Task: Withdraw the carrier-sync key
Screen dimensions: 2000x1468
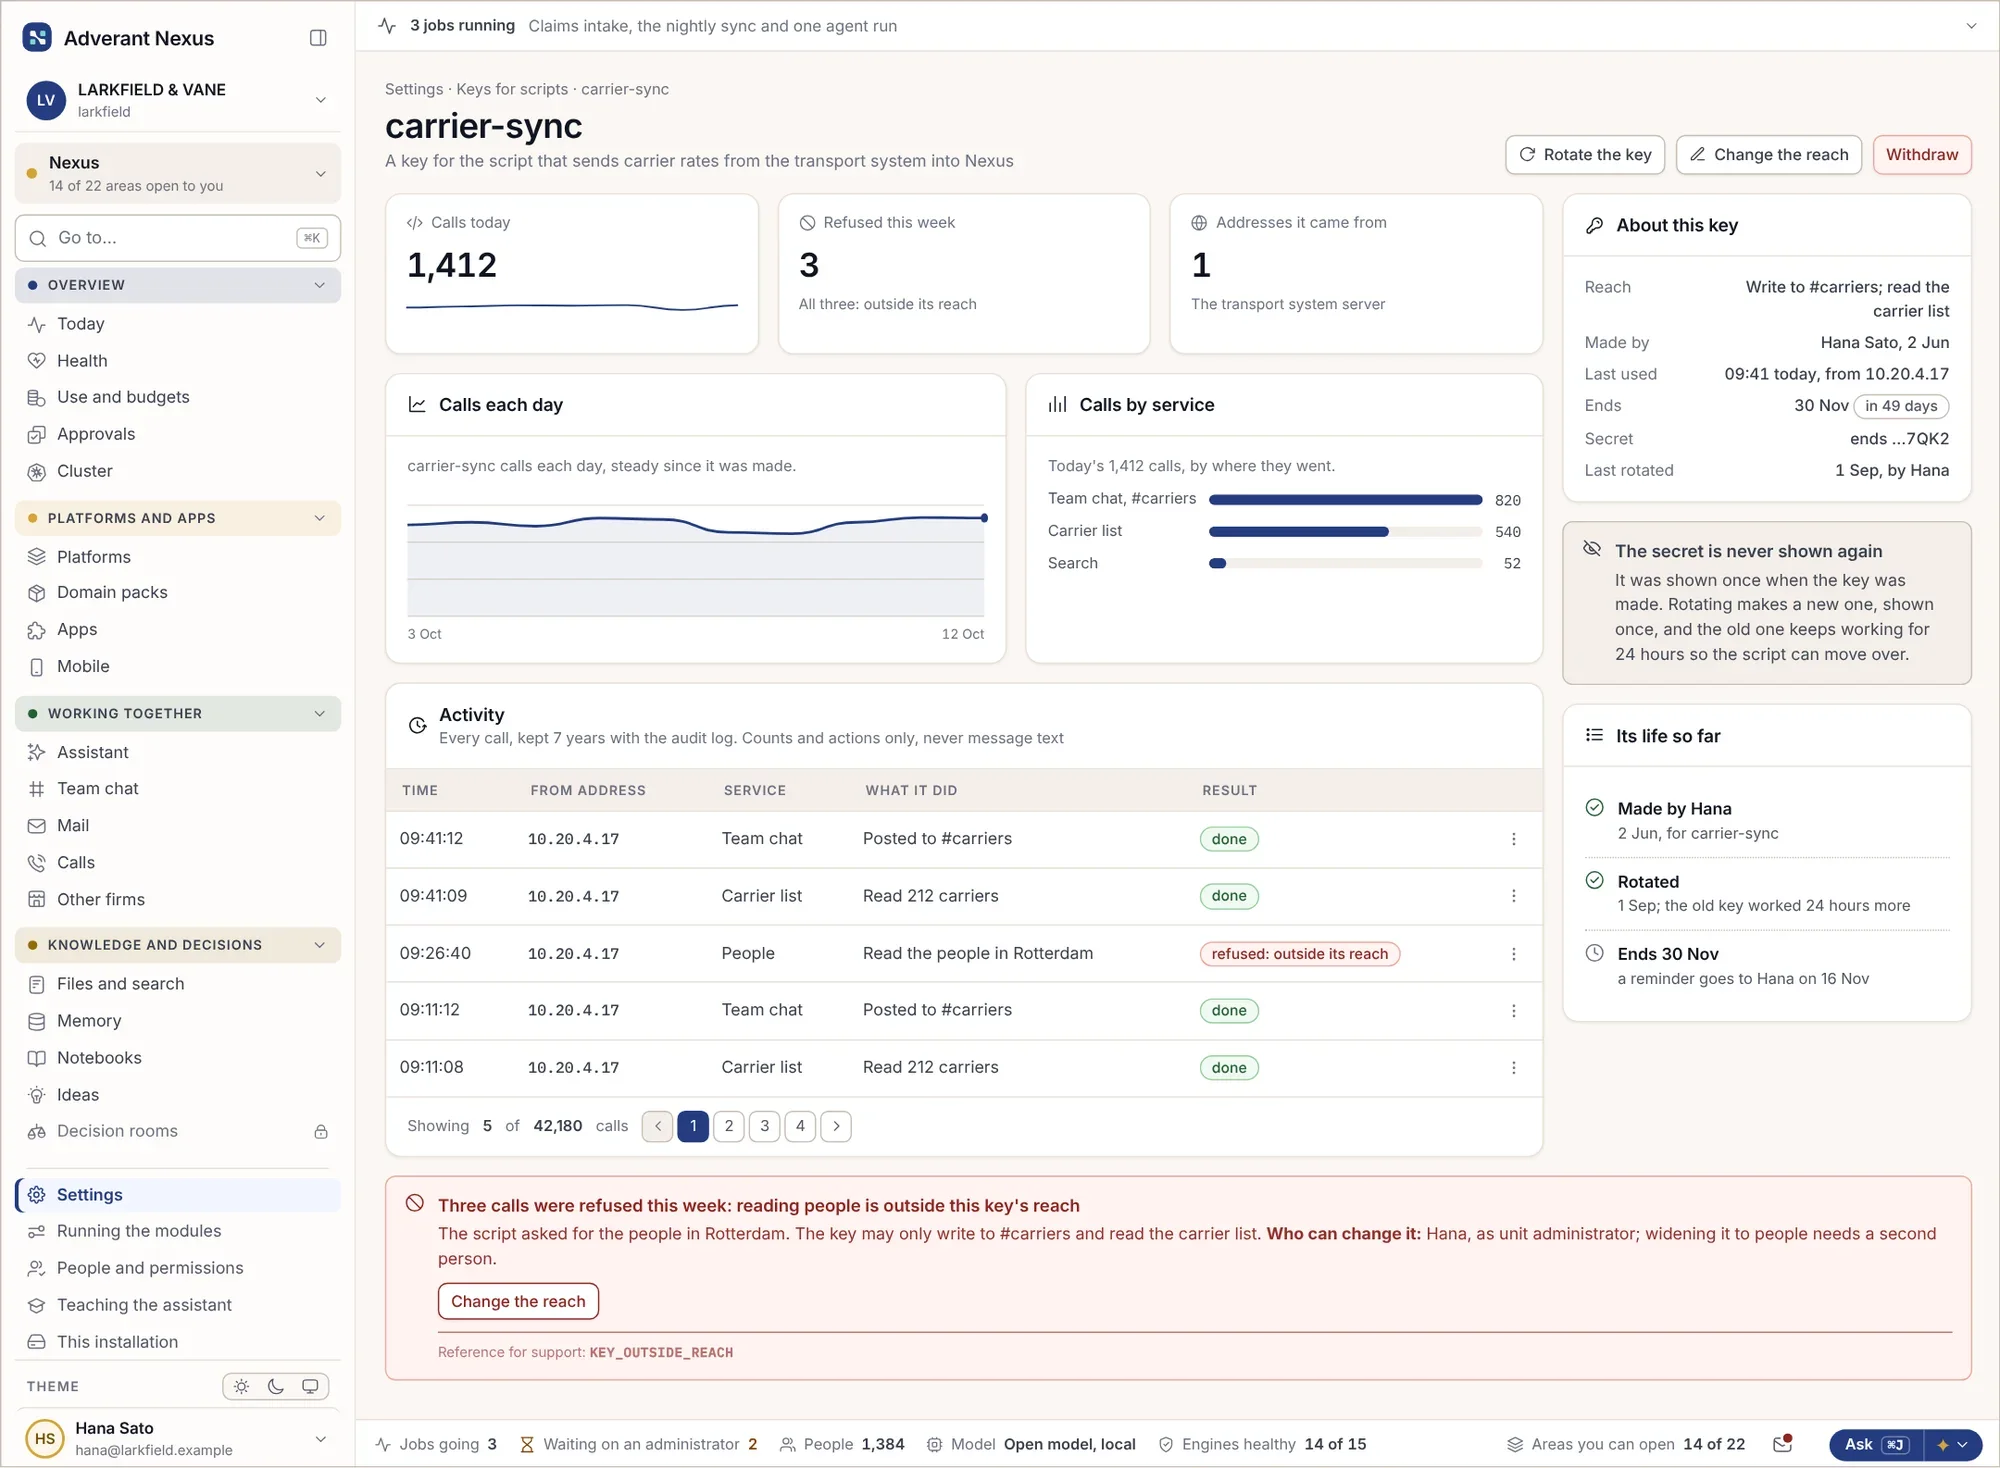Action: pyautogui.click(x=1922, y=155)
